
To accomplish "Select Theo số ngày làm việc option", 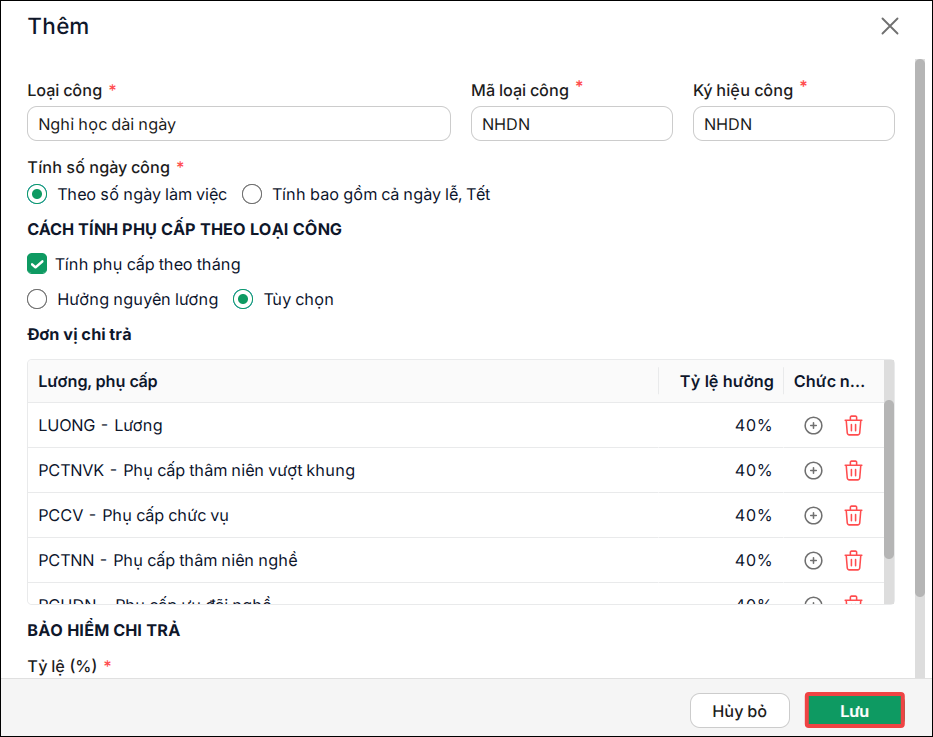I will (x=37, y=195).
